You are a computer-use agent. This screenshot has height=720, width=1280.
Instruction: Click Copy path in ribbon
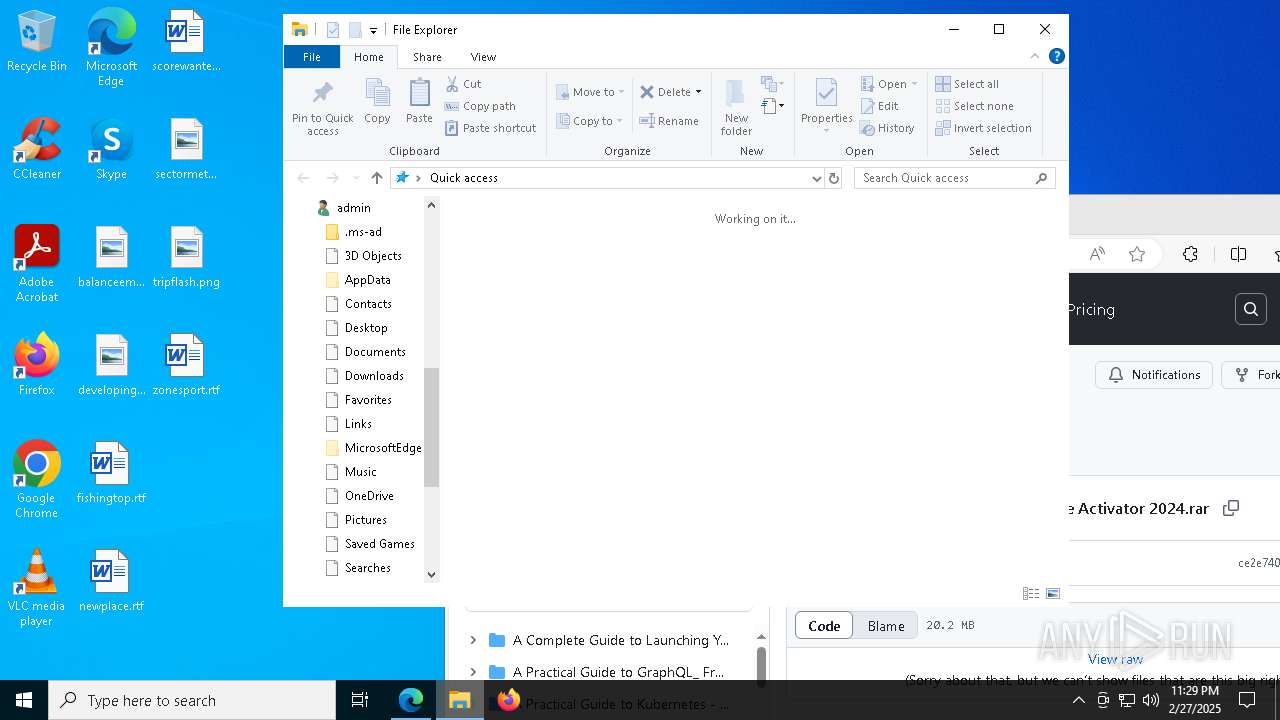tap(480, 106)
